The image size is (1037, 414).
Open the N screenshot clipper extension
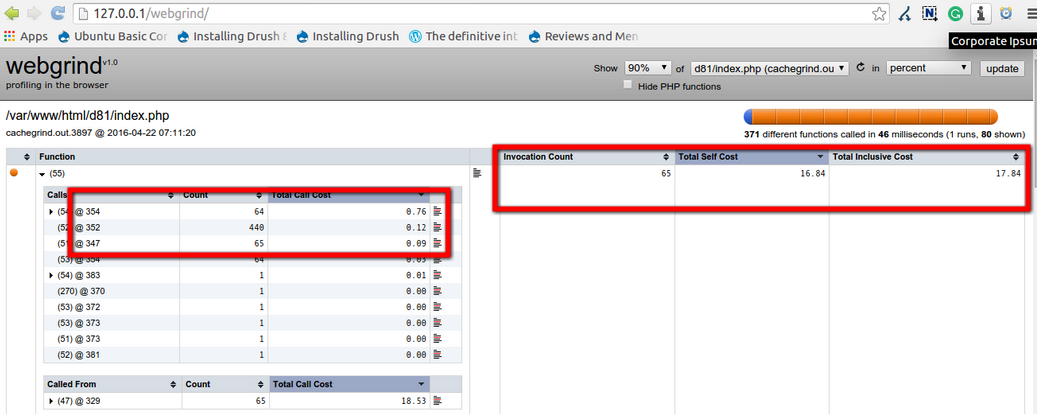pyautogui.click(x=931, y=13)
